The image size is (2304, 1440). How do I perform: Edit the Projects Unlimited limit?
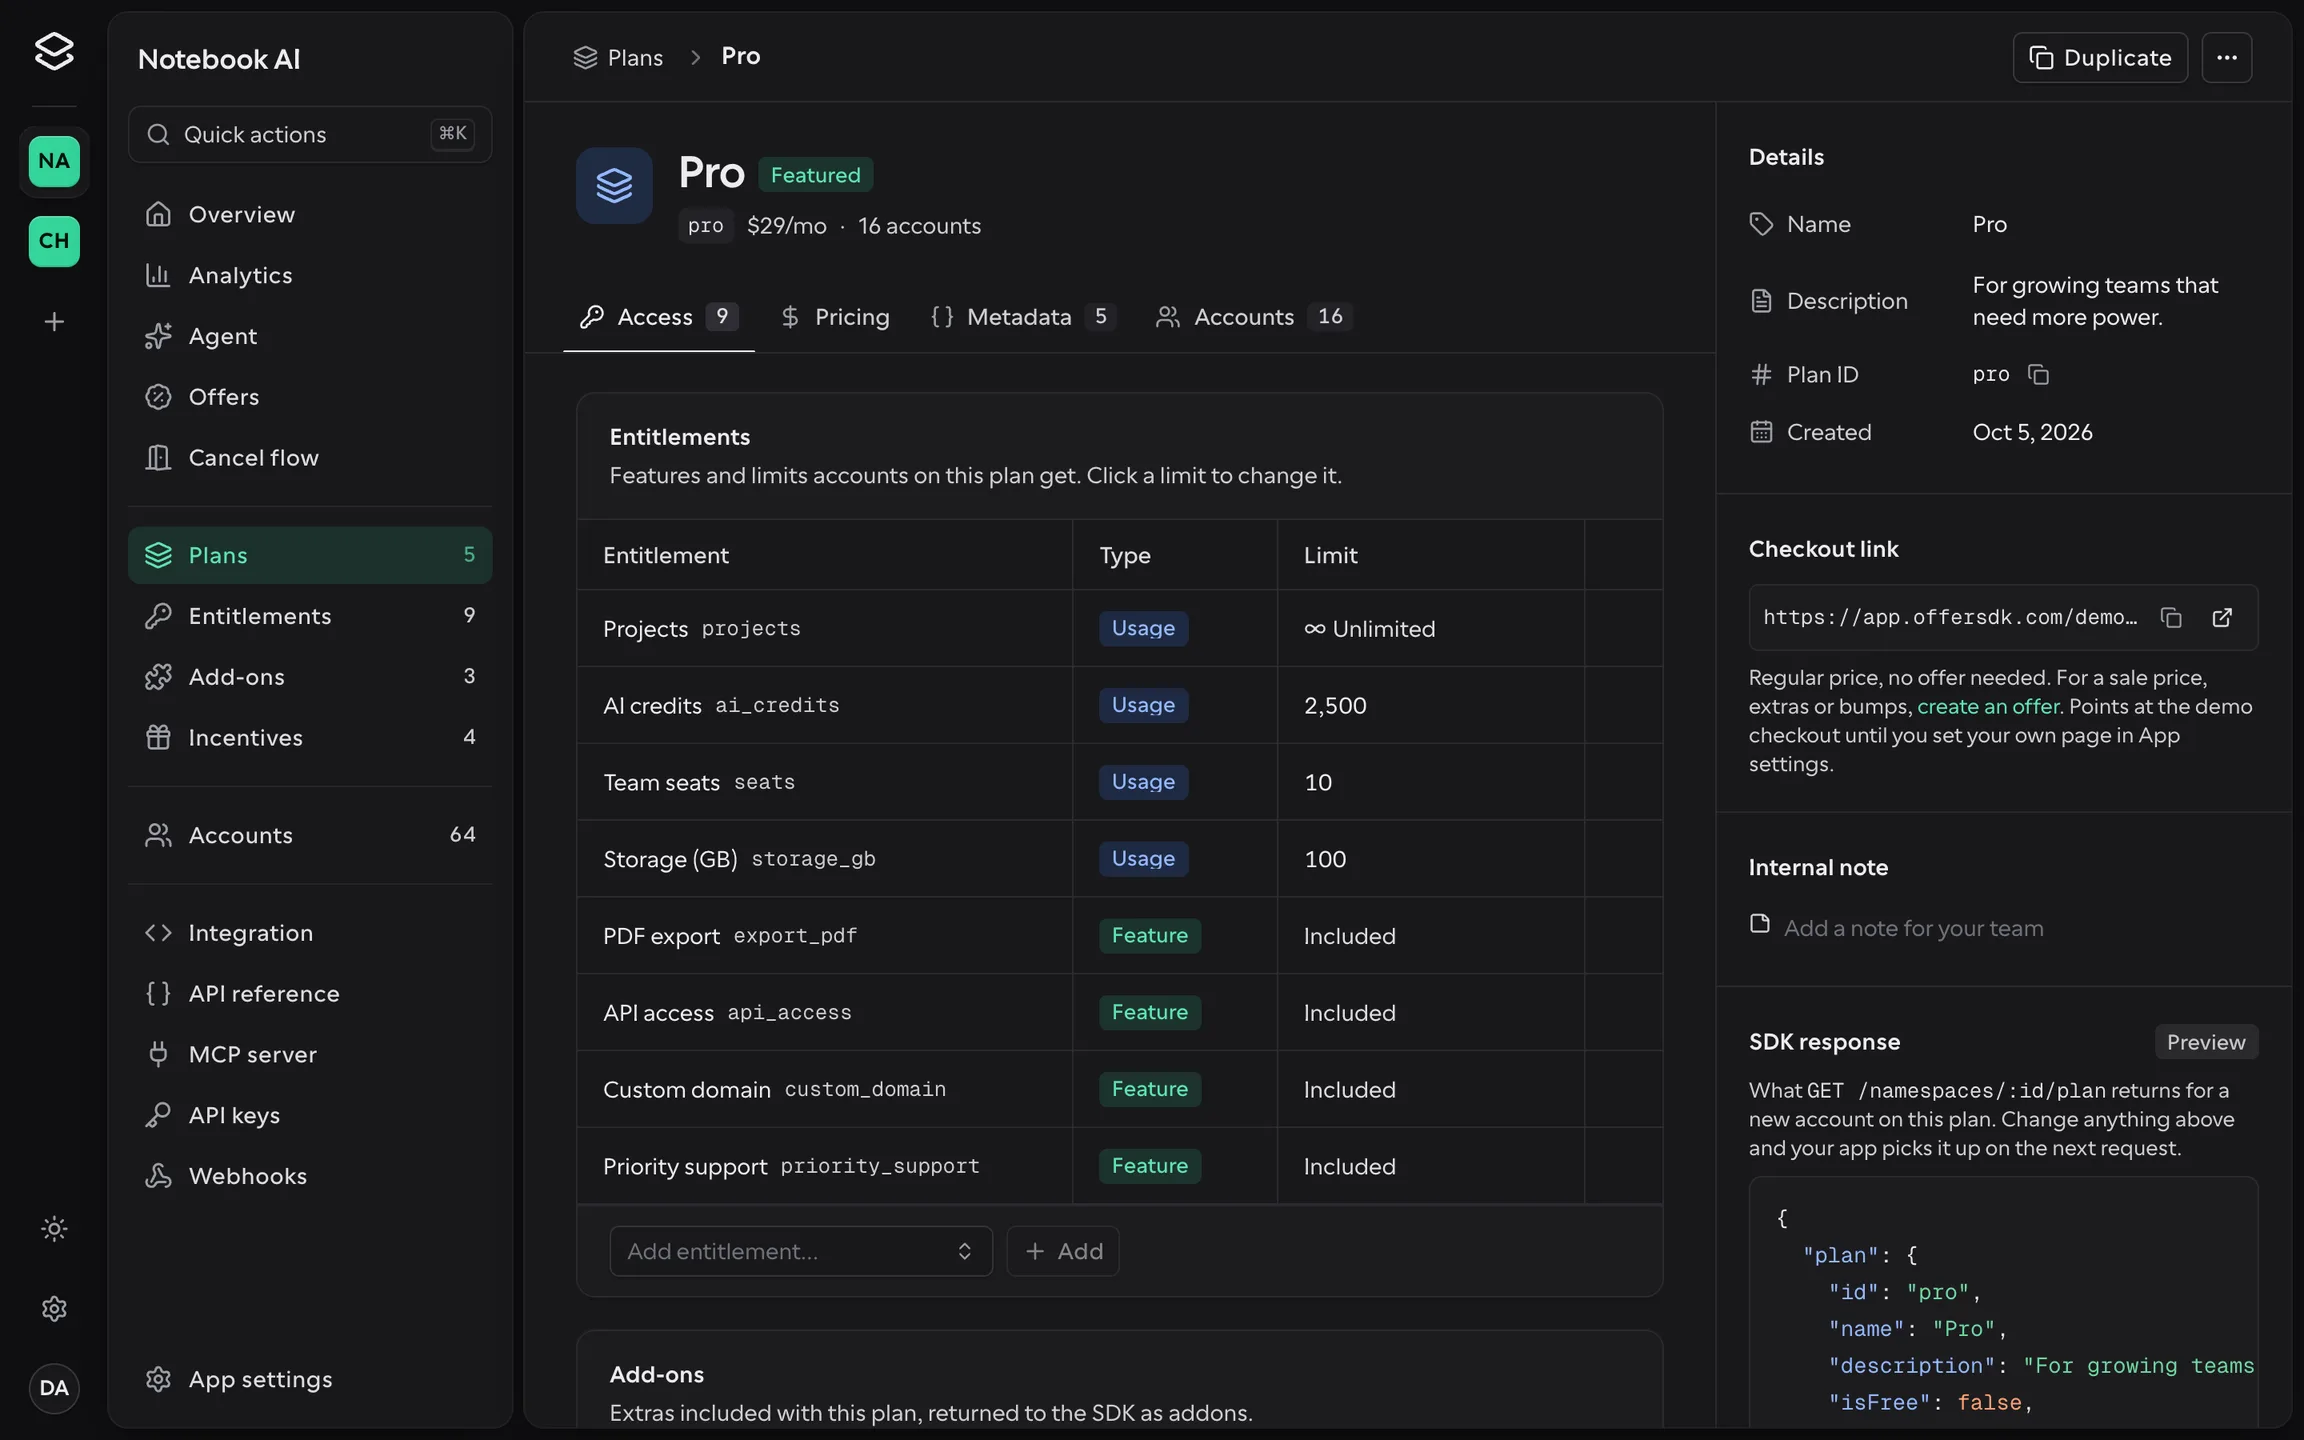pyautogui.click(x=1369, y=629)
